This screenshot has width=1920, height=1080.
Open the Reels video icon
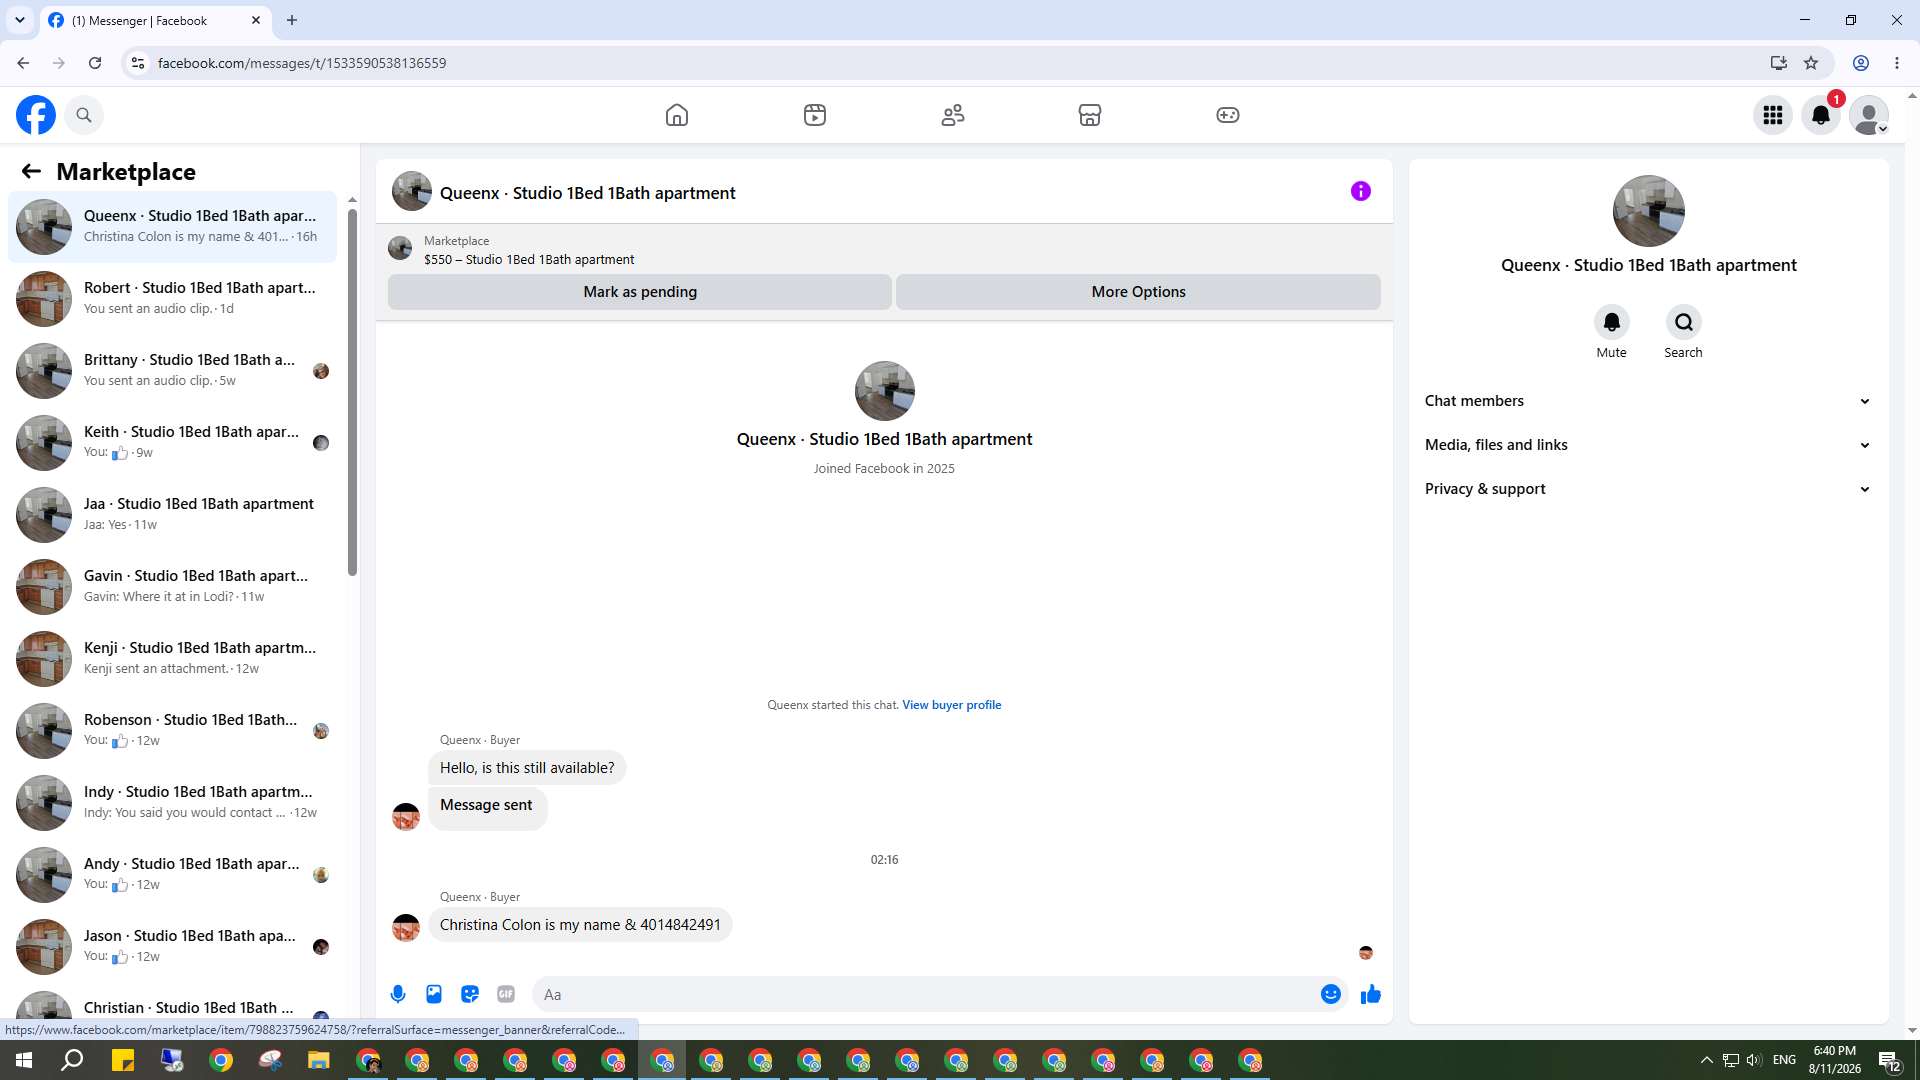(815, 115)
